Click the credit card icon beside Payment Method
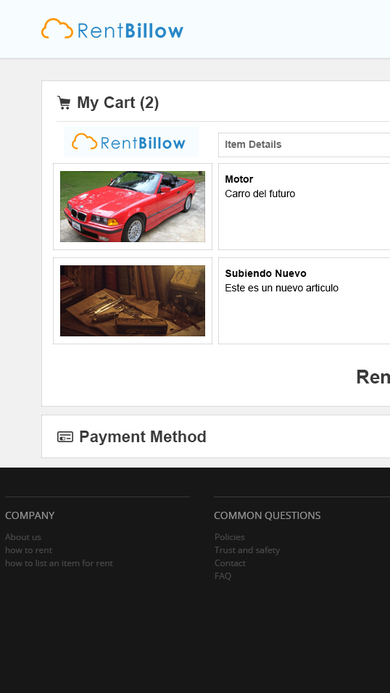 [x=65, y=437]
